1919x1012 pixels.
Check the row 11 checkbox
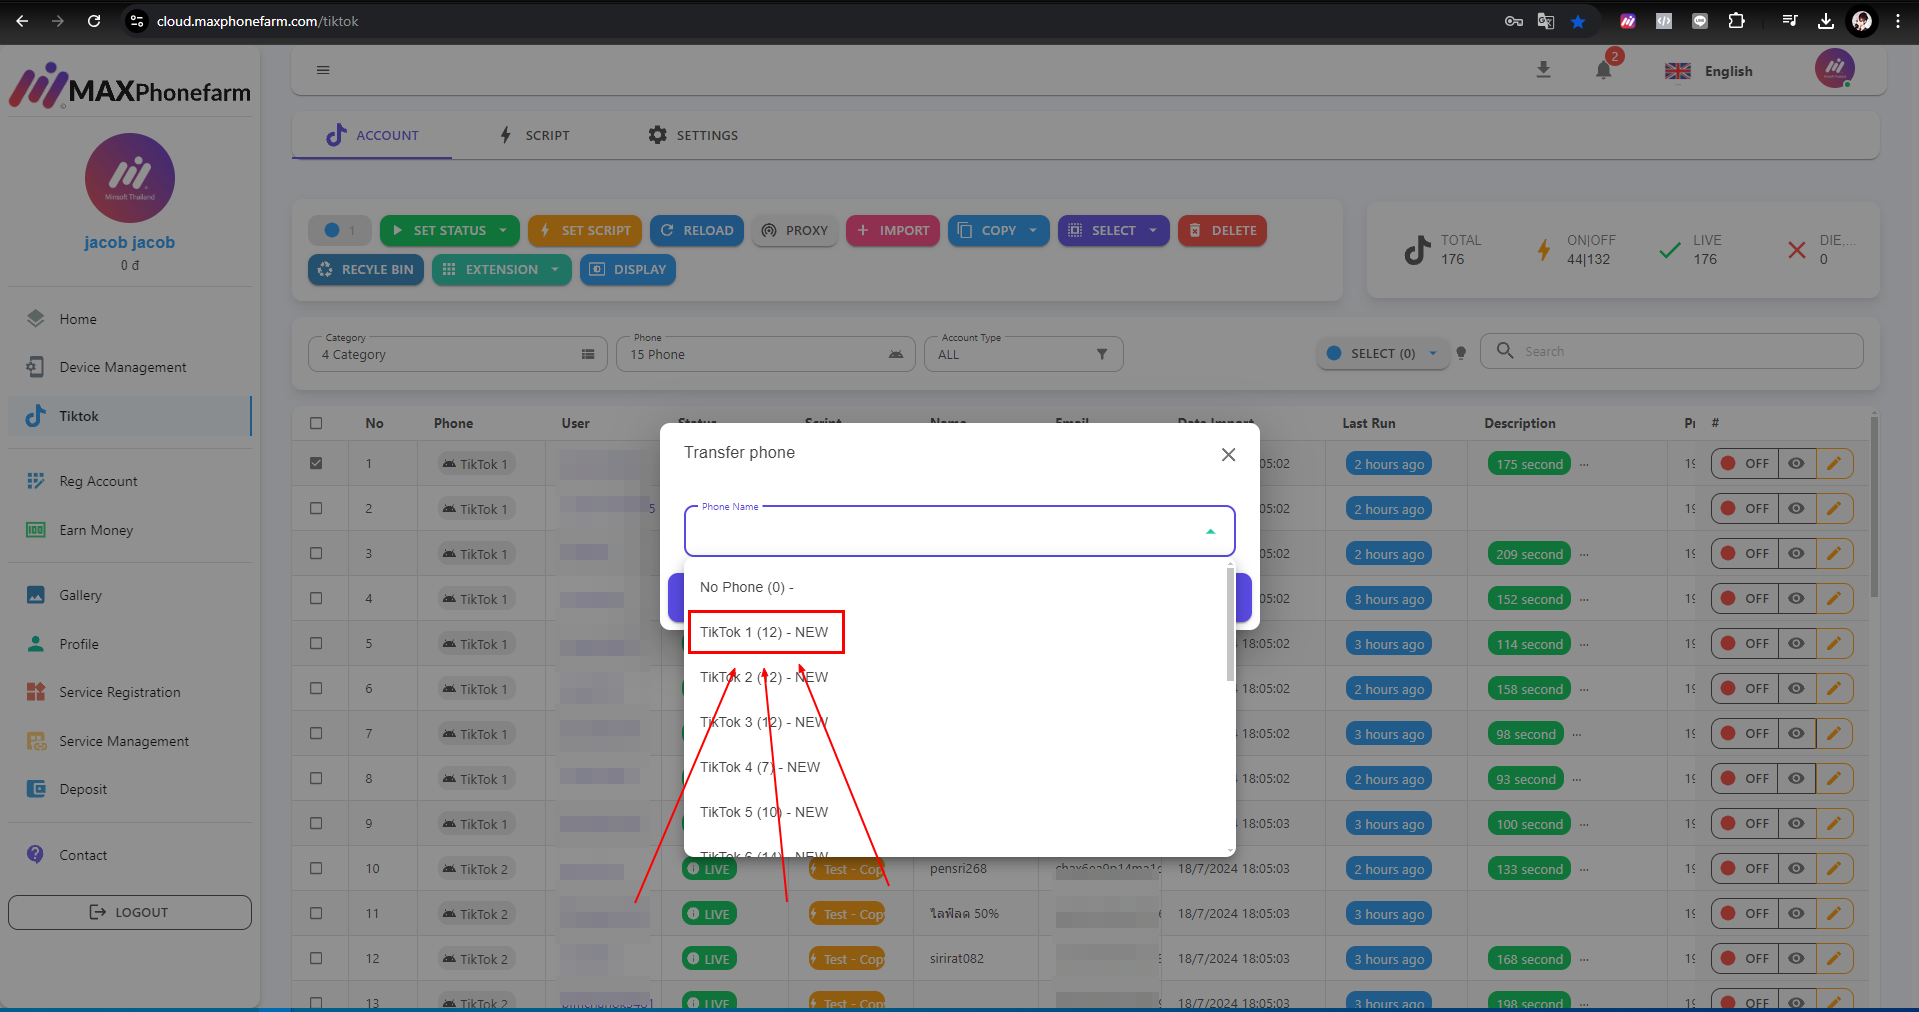coord(316,913)
